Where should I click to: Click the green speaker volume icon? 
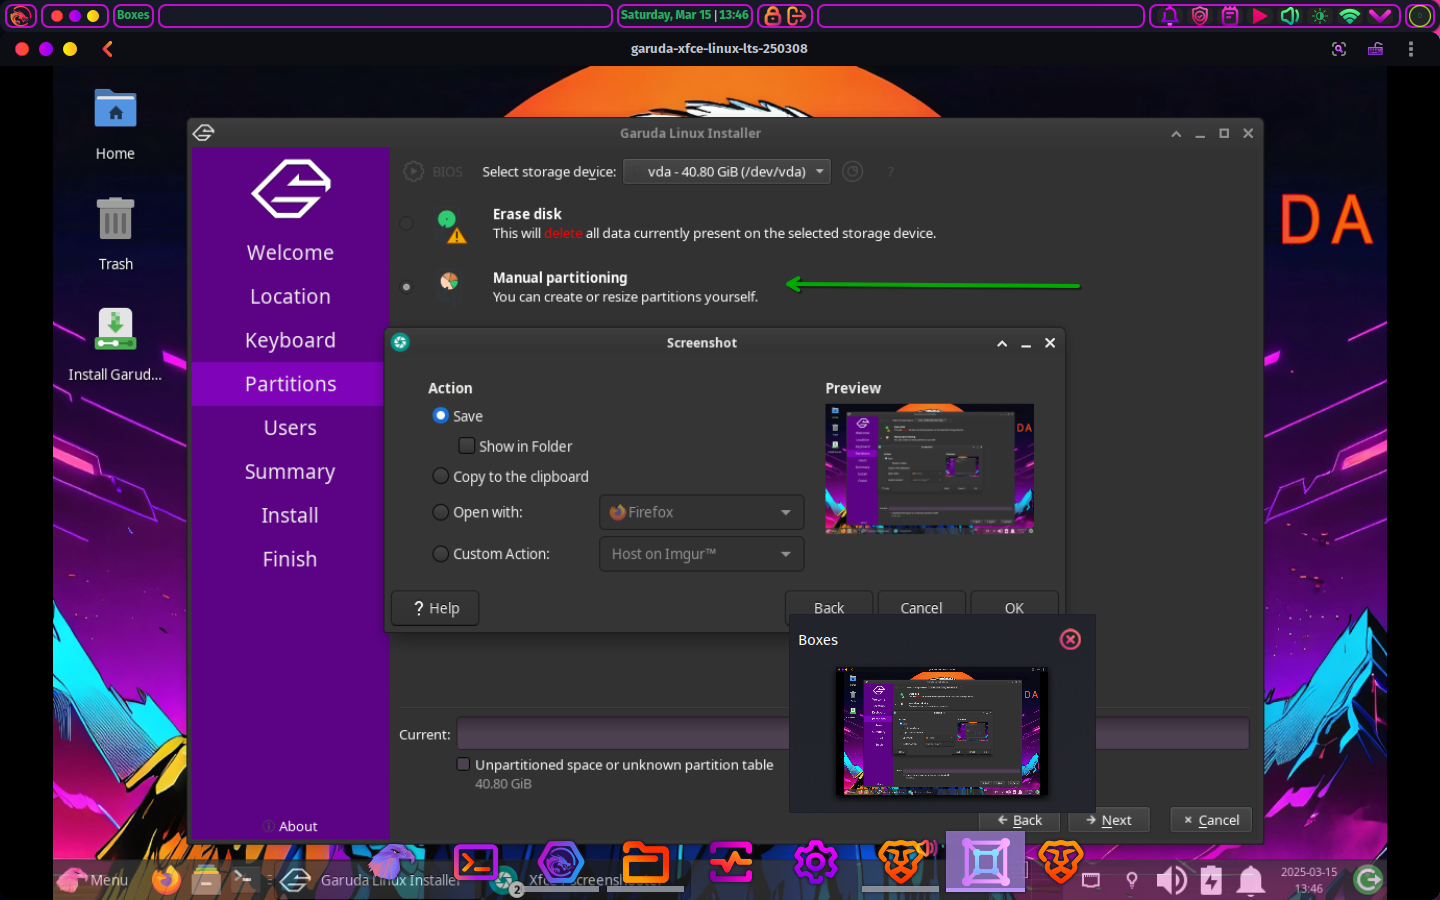pyautogui.click(x=1290, y=16)
